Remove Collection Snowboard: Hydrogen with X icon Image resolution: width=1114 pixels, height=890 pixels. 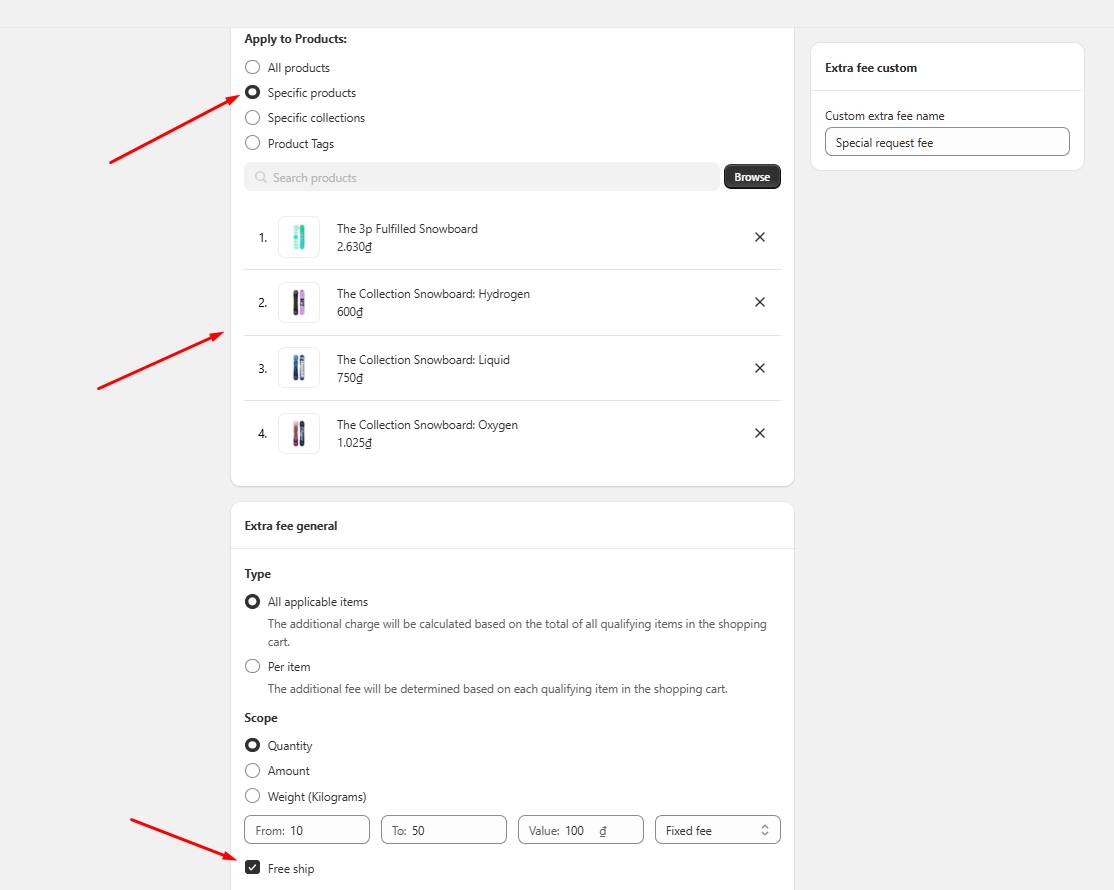(760, 302)
